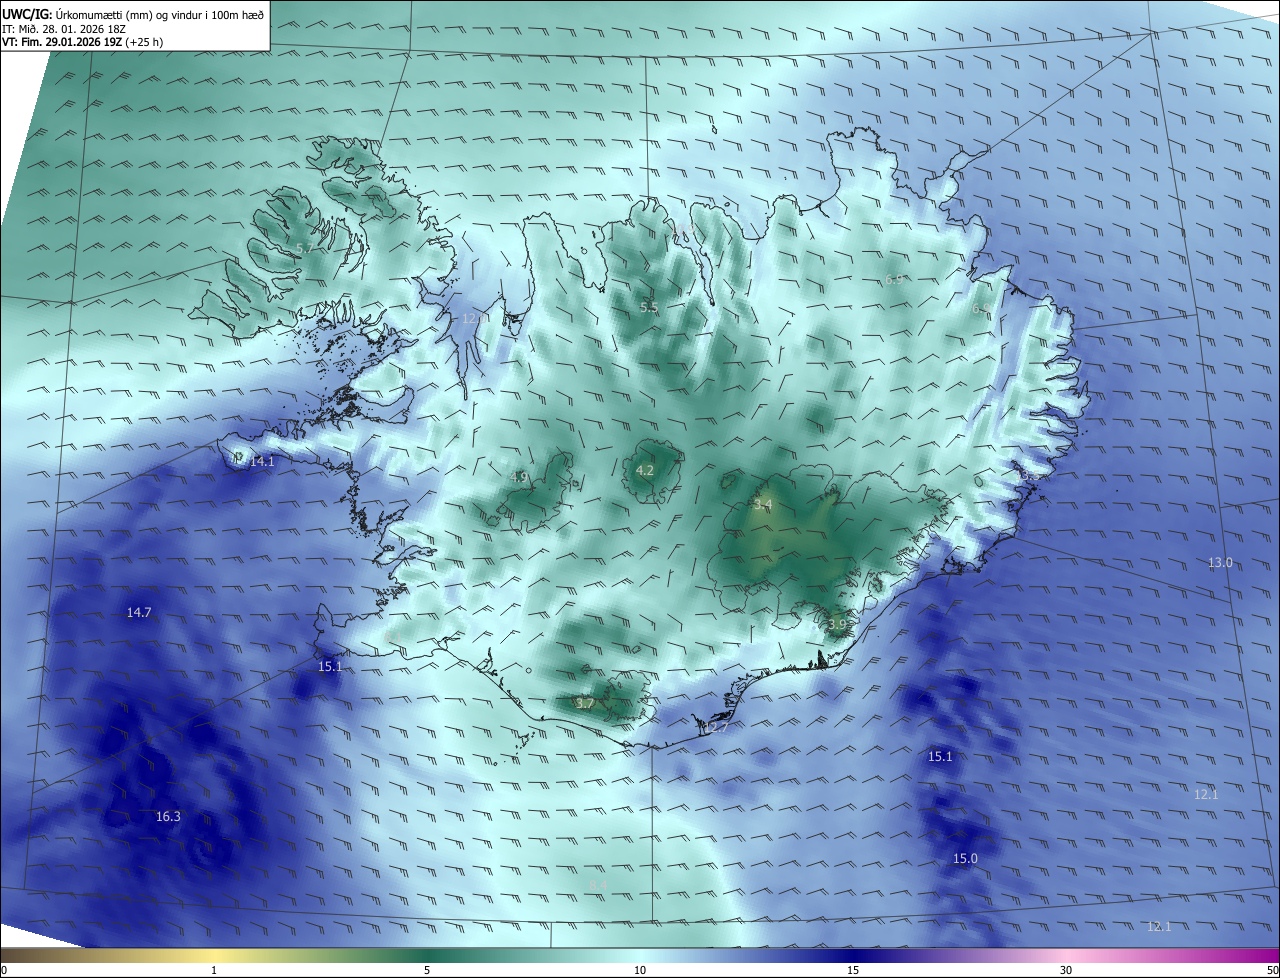Pick the yellow colorbar segment above tick 1
The image size is (1280, 978).
pyautogui.click(x=214, y=955)
